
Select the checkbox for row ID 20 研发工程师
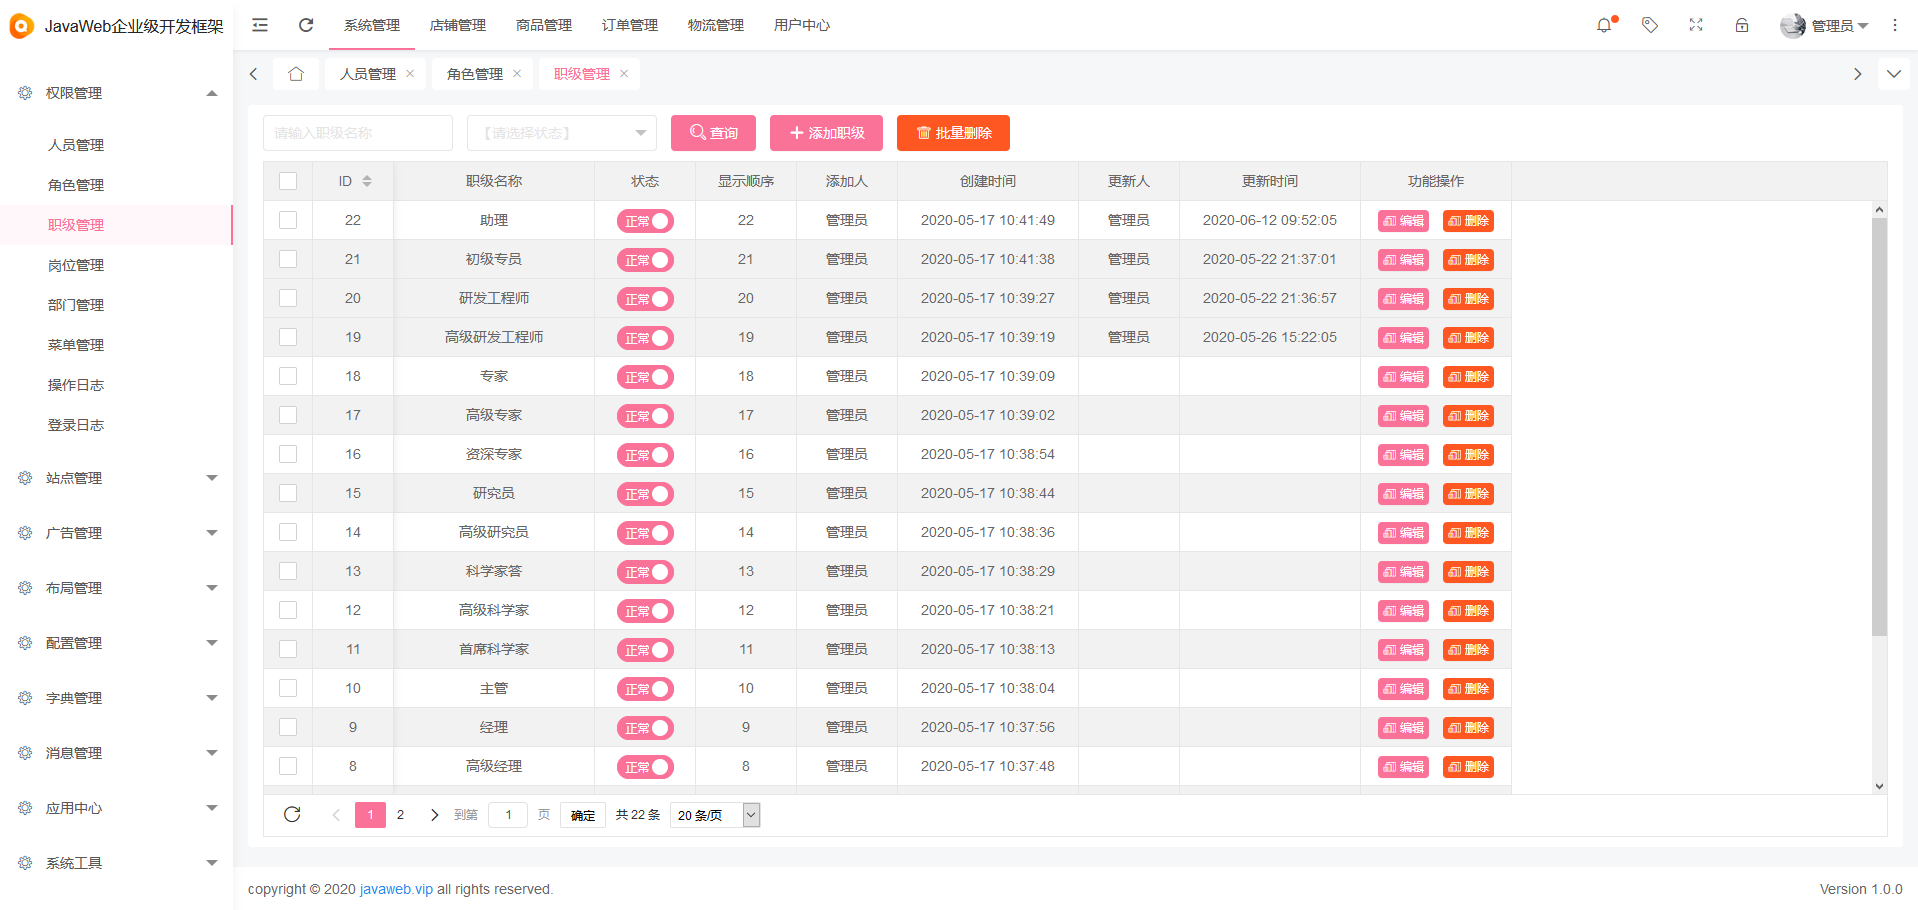coord(288,298)
